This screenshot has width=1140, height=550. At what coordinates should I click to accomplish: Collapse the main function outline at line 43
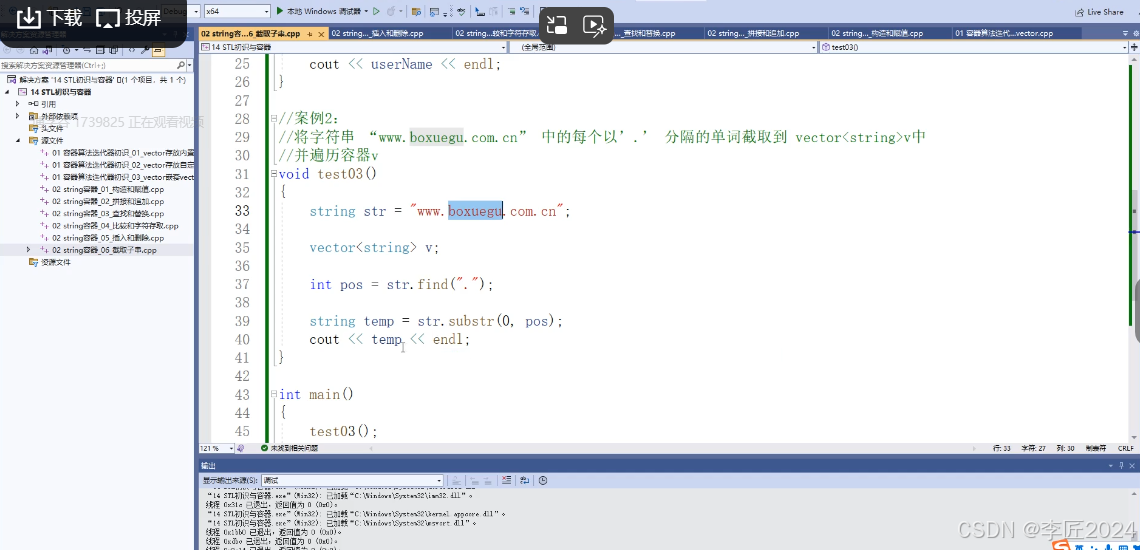(x=273, y=394)
